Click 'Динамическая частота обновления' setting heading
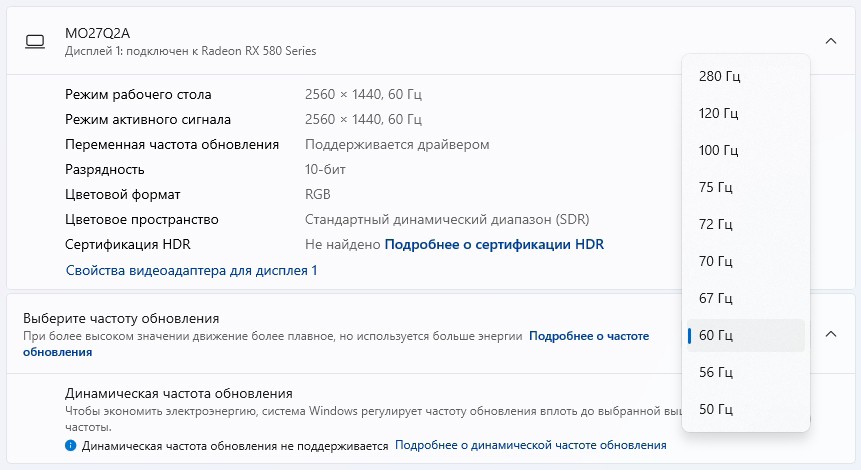861x470 pixels. pos(179,393)
